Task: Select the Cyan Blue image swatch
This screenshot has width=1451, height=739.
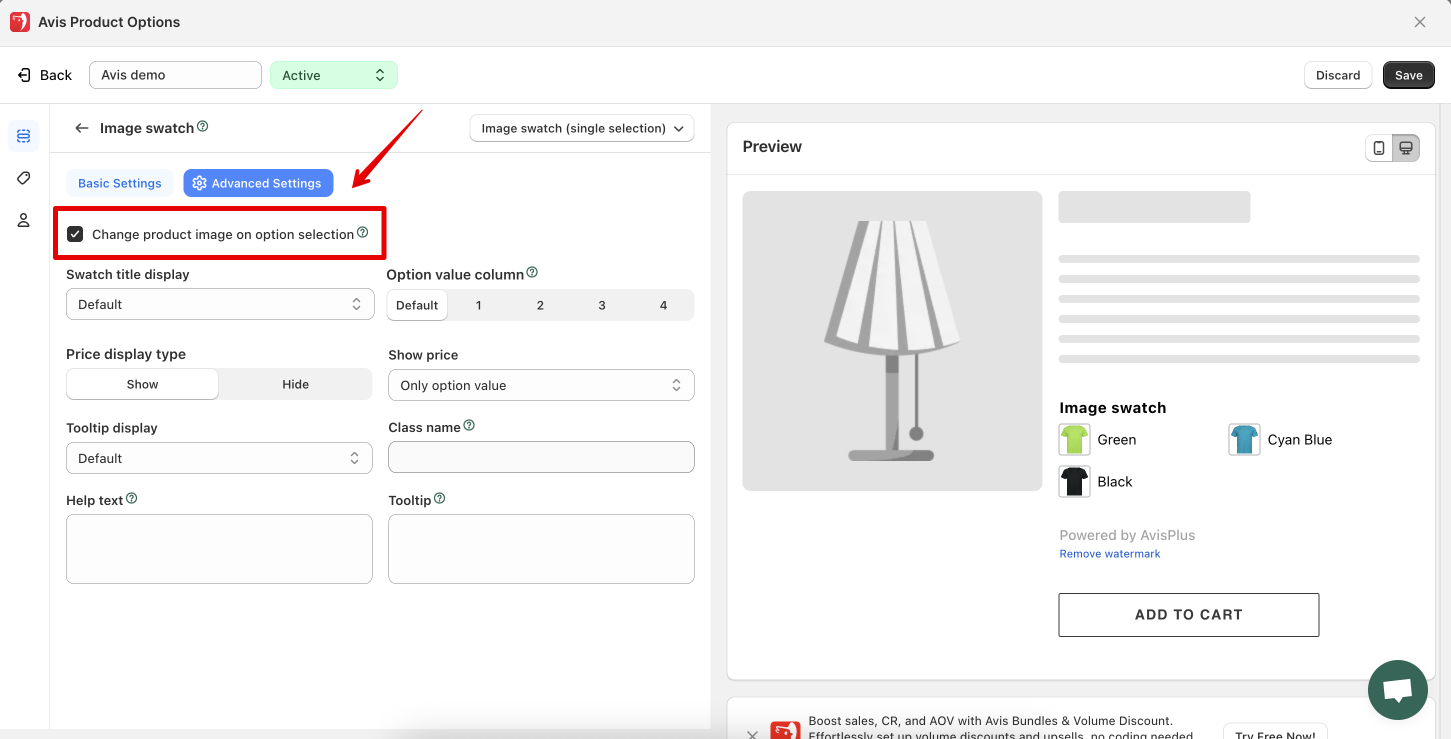Action: (1245, 440)
